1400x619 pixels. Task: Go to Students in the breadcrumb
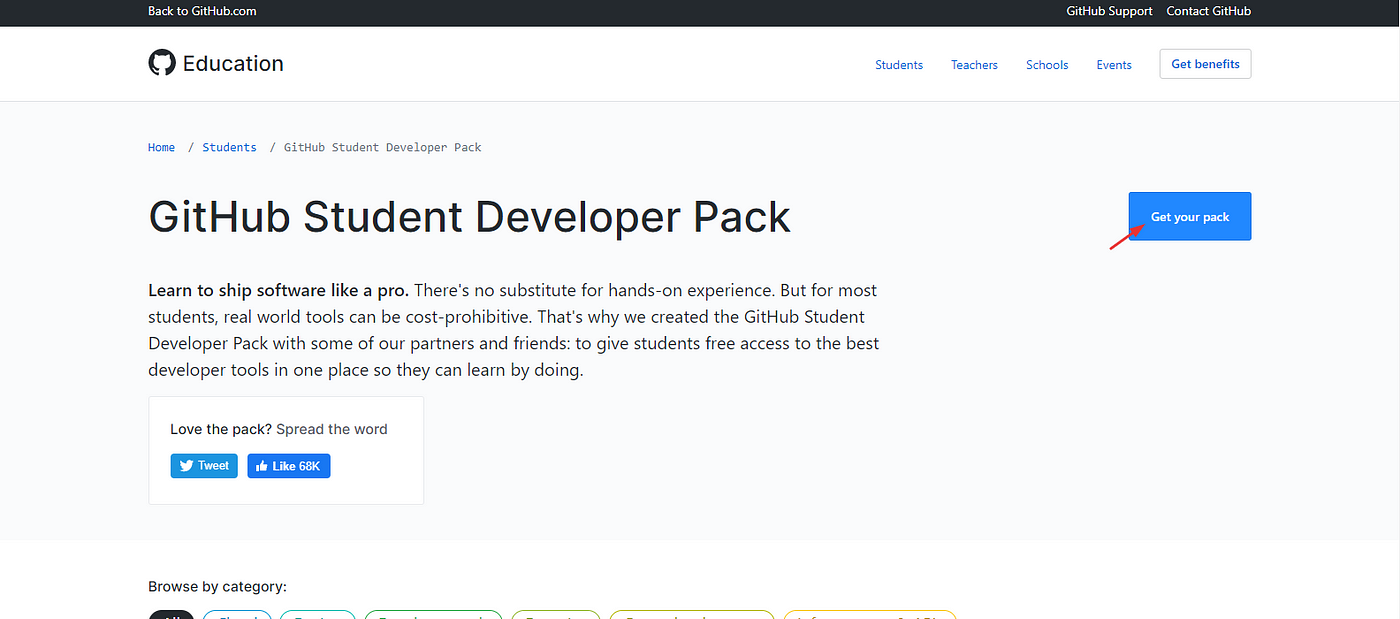tap(229, 147)
